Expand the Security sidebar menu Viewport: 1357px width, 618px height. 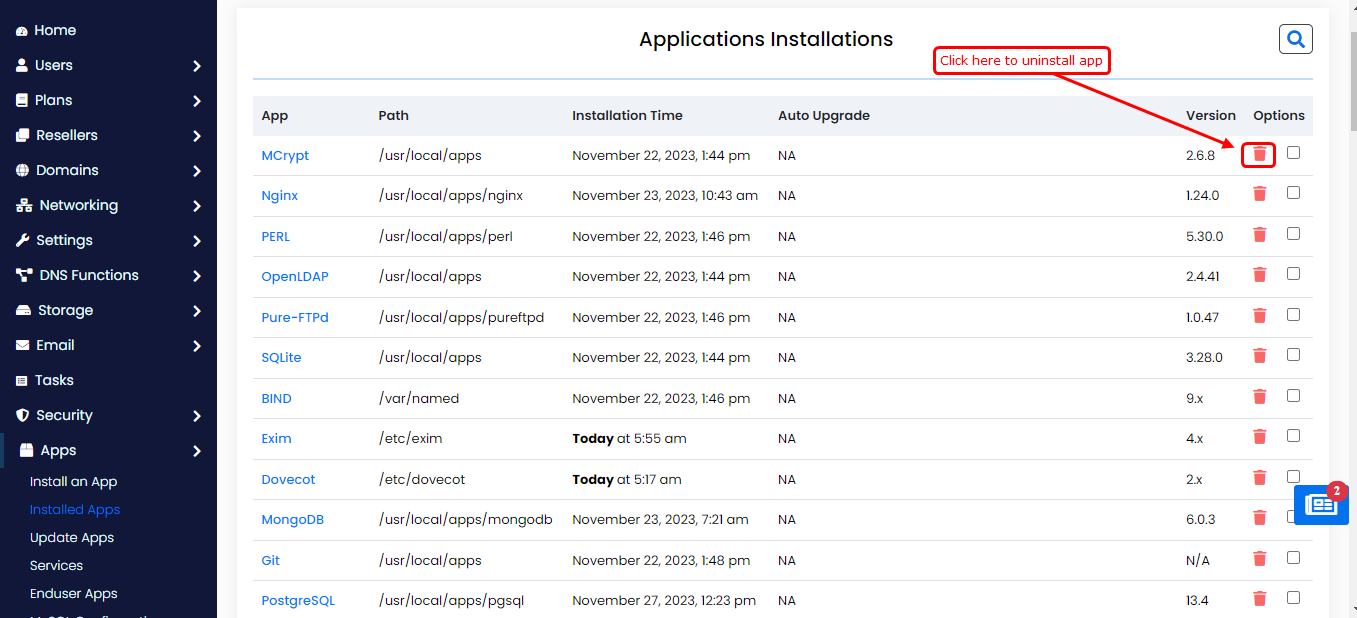108,415
